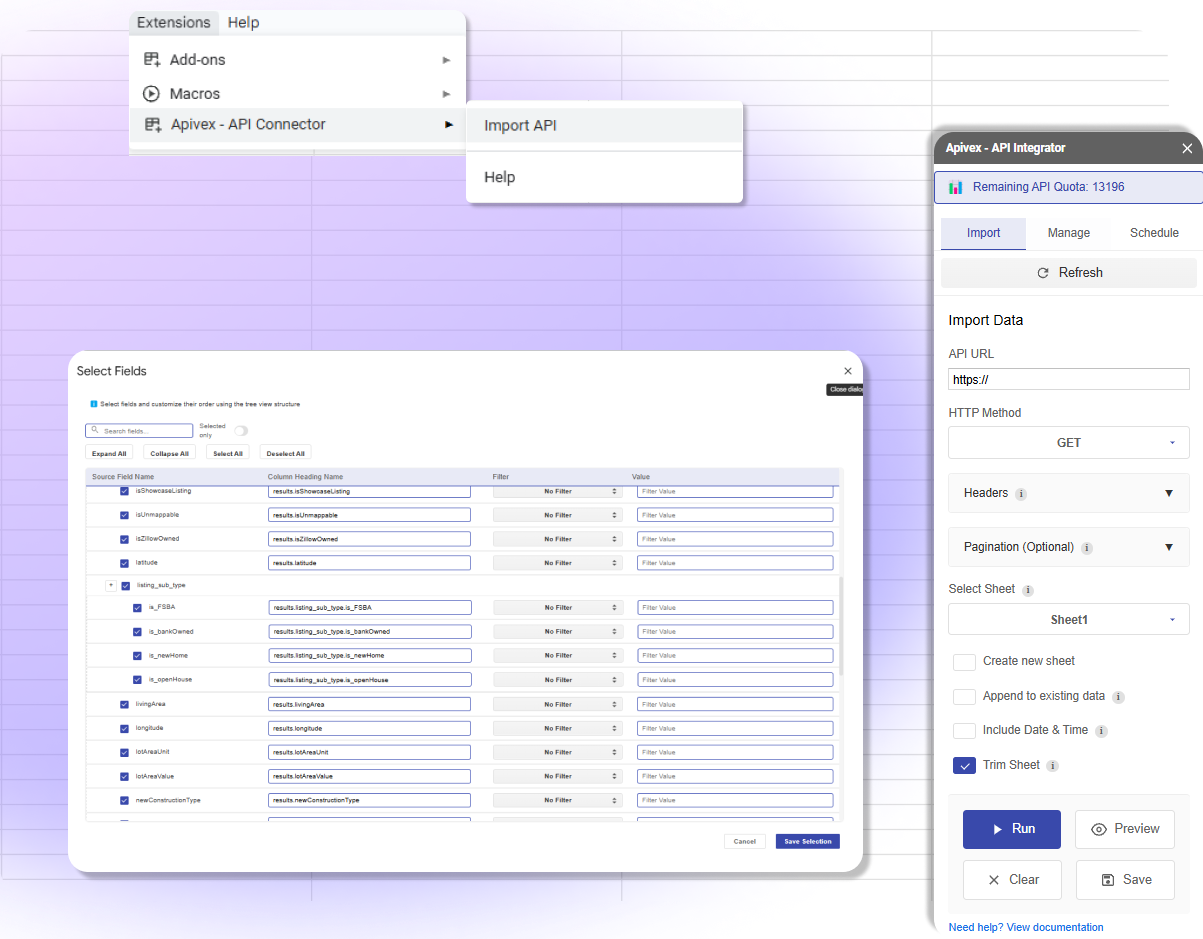The image size is (1203, 939).
Task: Uncheck the newConstructionType field checkbox
Action: (x=124, y=801)
